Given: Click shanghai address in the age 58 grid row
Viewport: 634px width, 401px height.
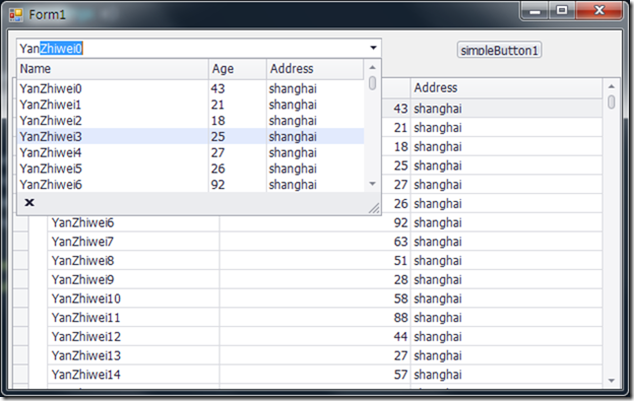Looking at the screenshot, I should [506, 299].
